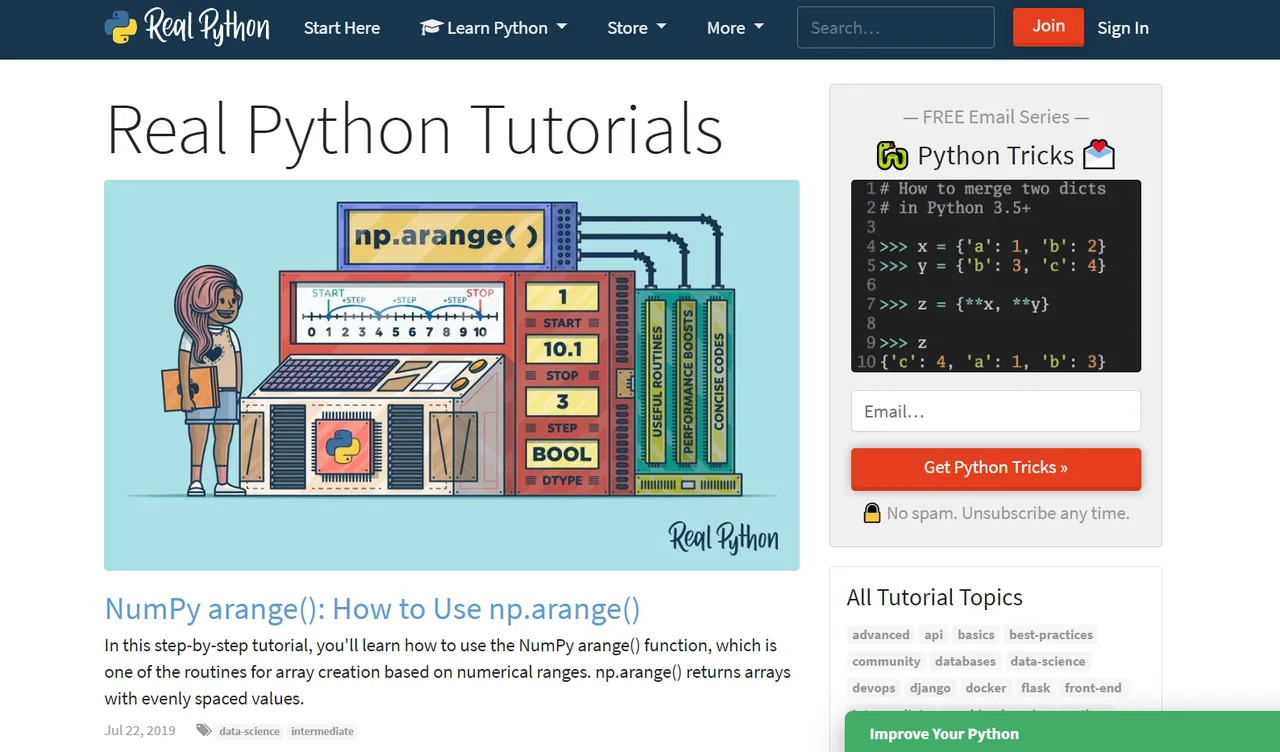Focus the Search input field
This screenshot has height=752, width=1280.
(x=896, y=28)
